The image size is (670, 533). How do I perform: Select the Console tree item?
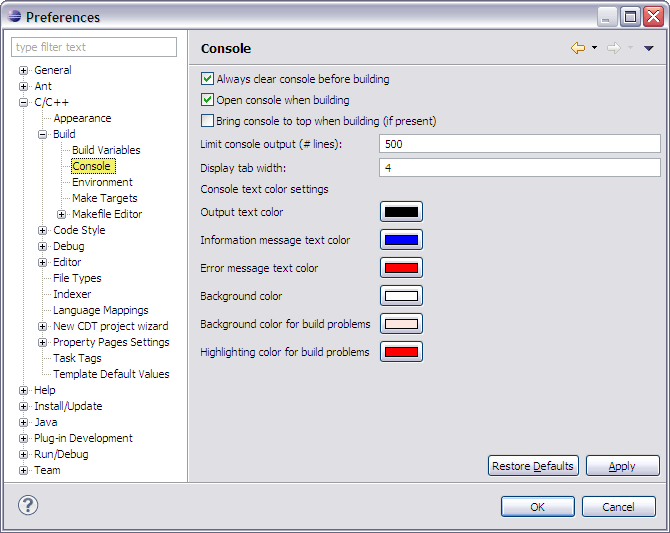pos(93,166)
